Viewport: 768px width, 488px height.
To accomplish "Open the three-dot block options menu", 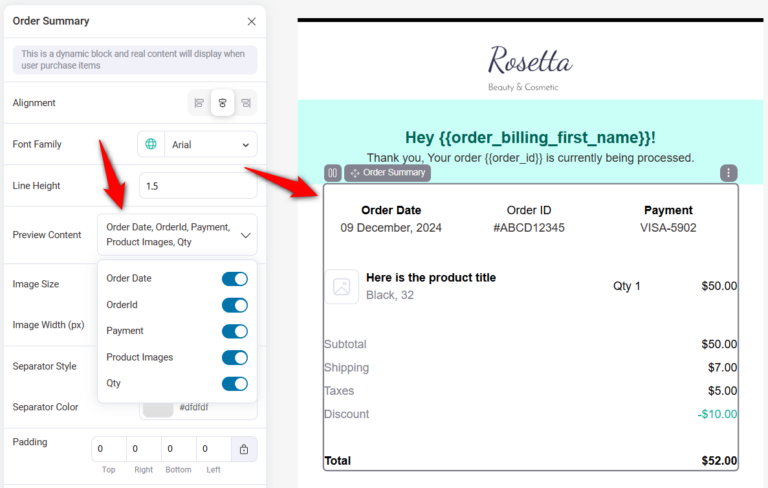I will pyautogui.click(x=729, y=173).
